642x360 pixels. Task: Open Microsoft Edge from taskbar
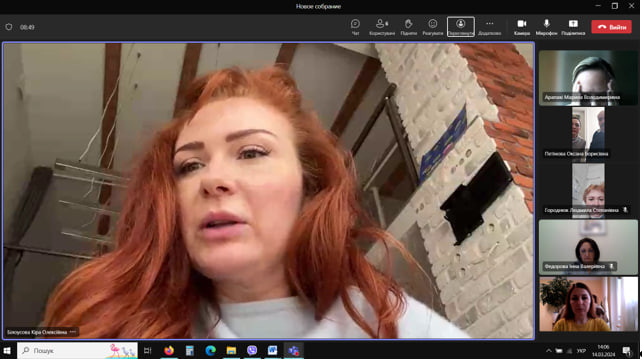[210, 351]
